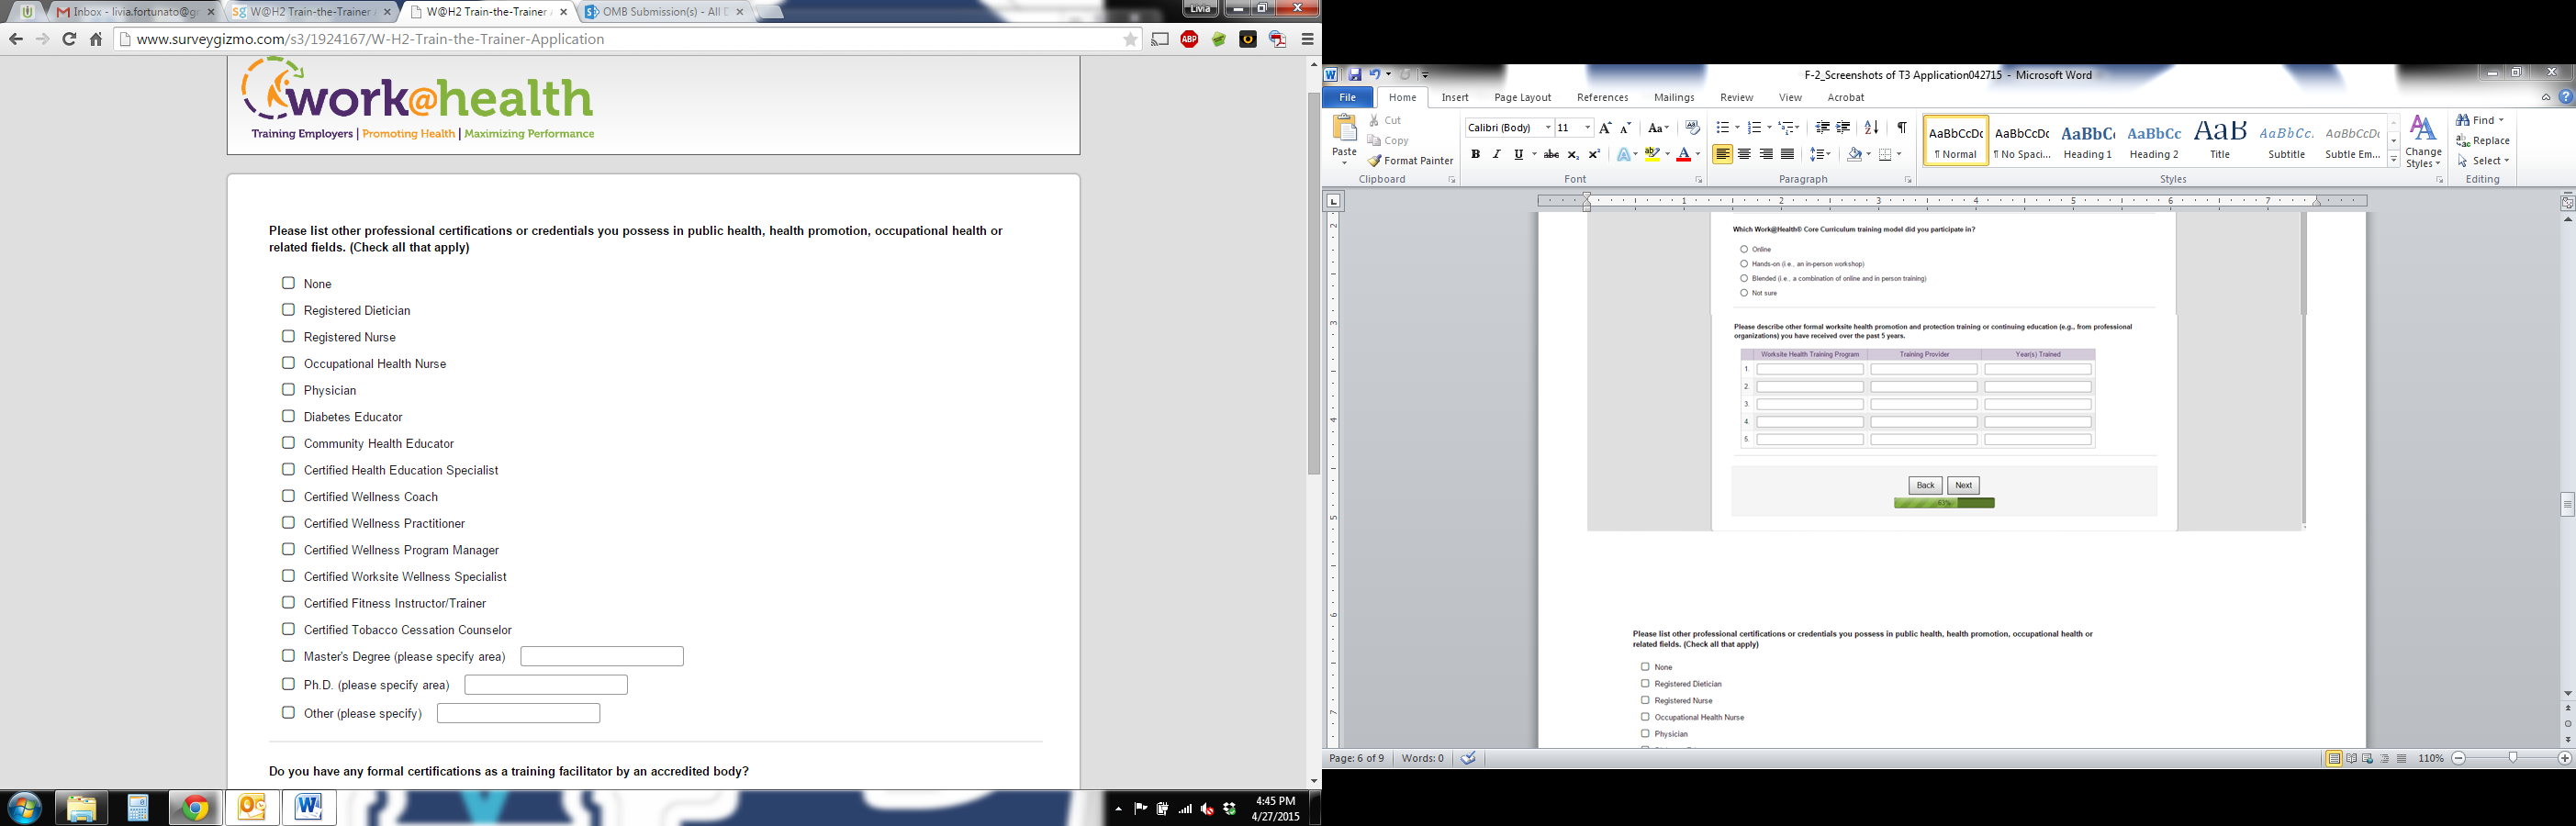Open the bullets list dropdown arrow
Image resolution: width=2576 pixels, height=826 pixels.
[x=1737, y=128]
